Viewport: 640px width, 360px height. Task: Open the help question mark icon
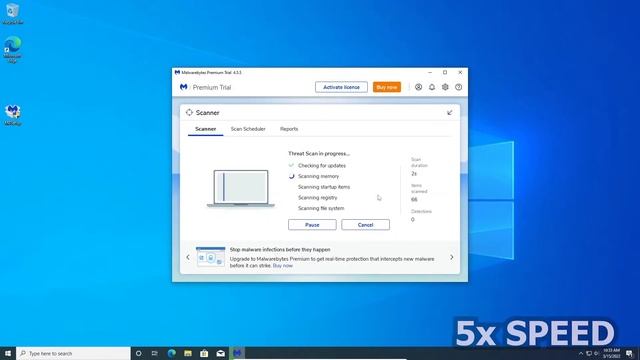(458, 87)
